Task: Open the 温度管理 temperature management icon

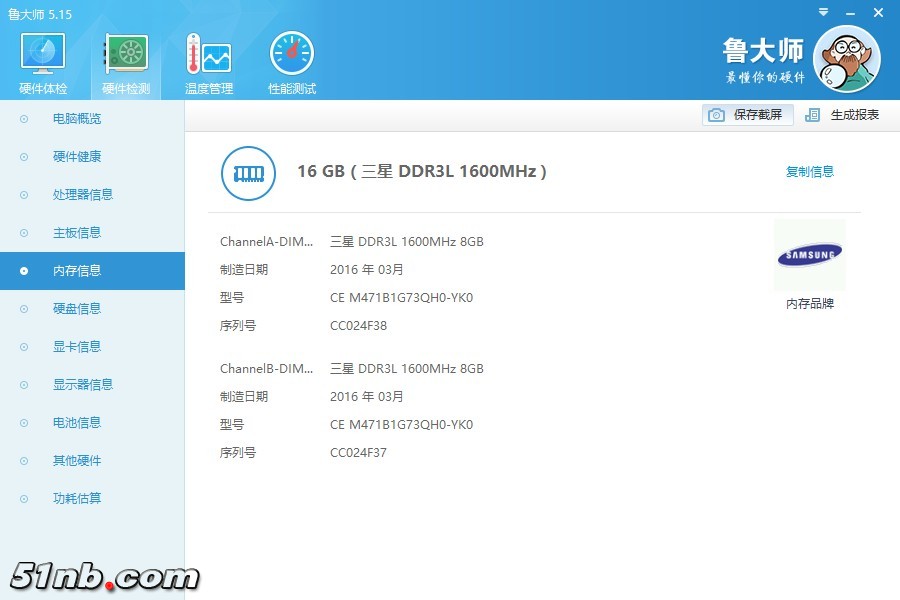Action: pos(208,56)
